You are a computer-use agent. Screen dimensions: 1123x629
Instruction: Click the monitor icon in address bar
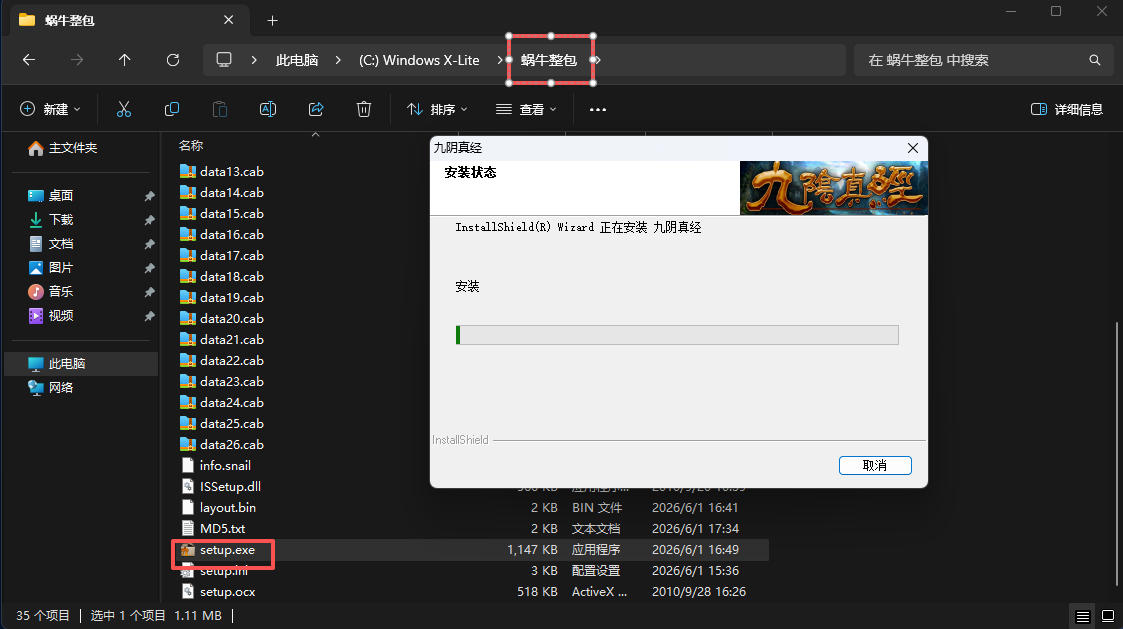(224, 59)
